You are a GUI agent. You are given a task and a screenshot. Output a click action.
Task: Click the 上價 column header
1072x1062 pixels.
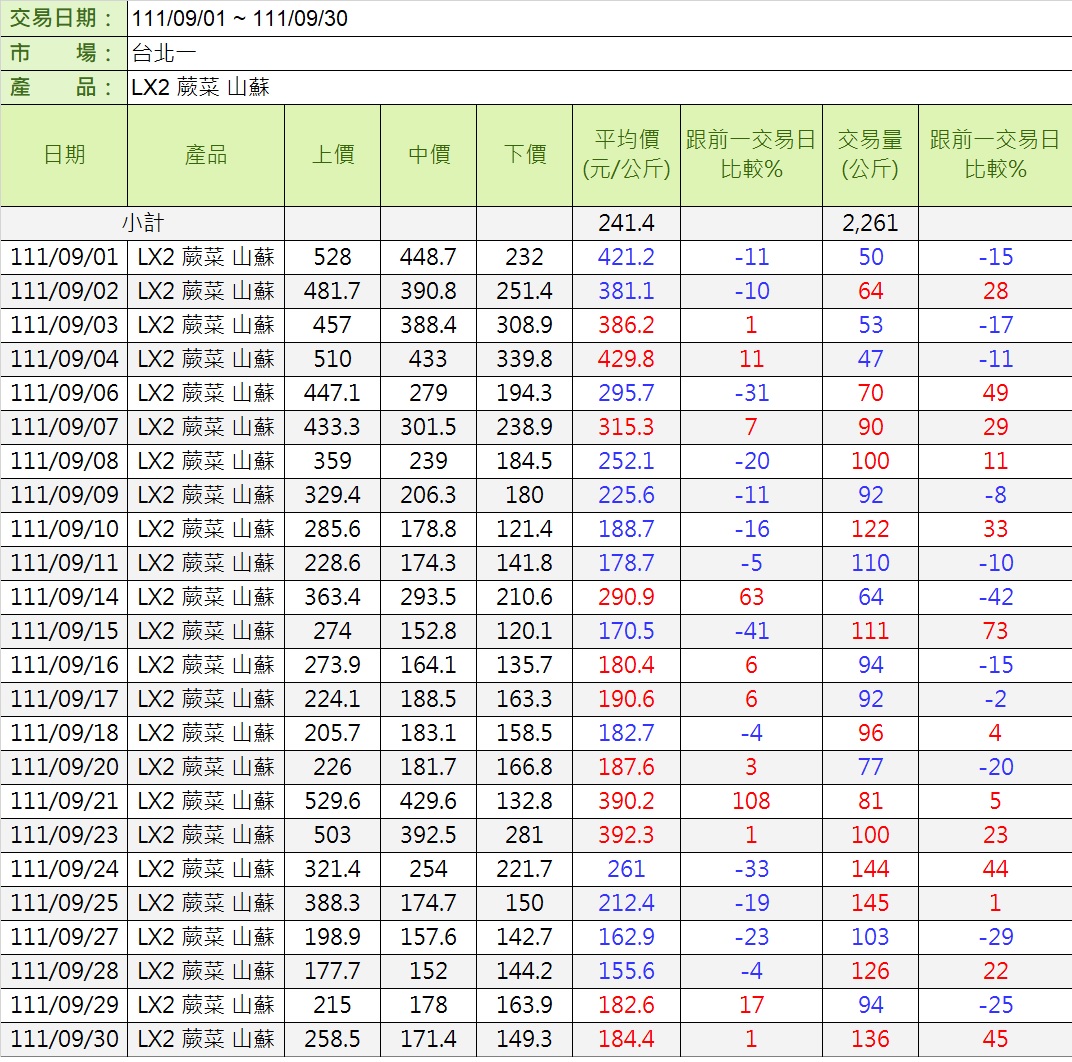tap(332, 155)
